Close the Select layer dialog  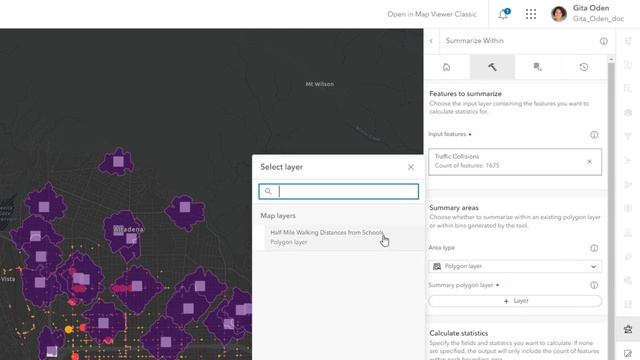(x=411, y=167)
